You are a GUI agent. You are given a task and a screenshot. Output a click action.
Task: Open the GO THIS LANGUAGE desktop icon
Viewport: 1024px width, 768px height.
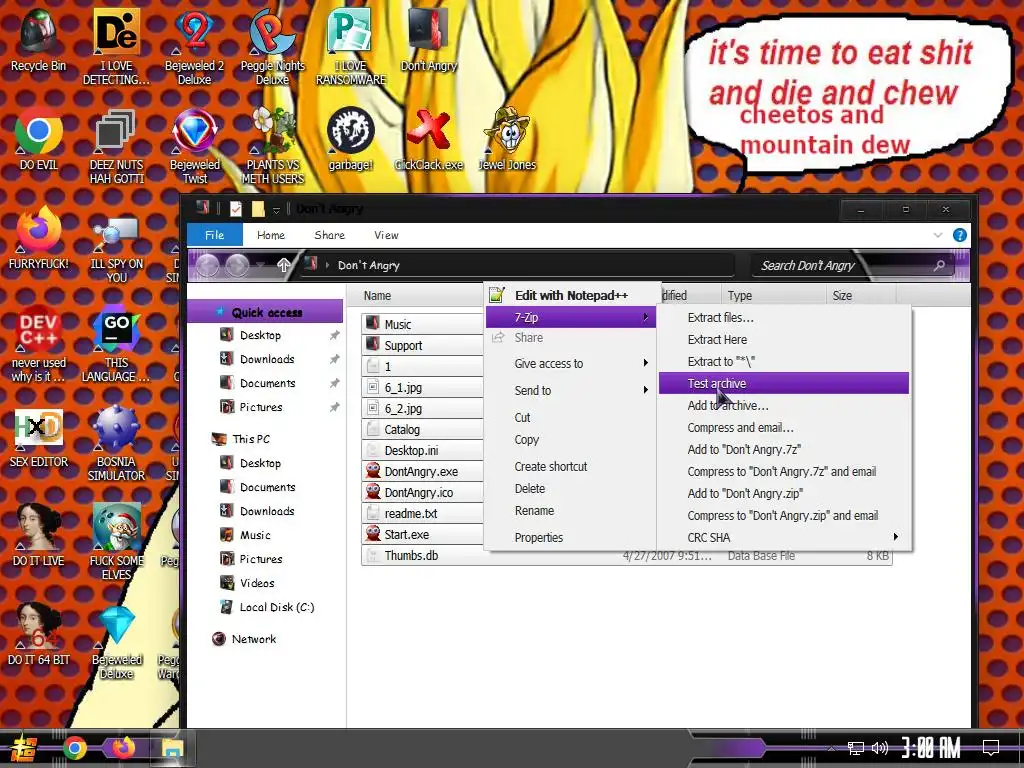click(x=116, y=345)
